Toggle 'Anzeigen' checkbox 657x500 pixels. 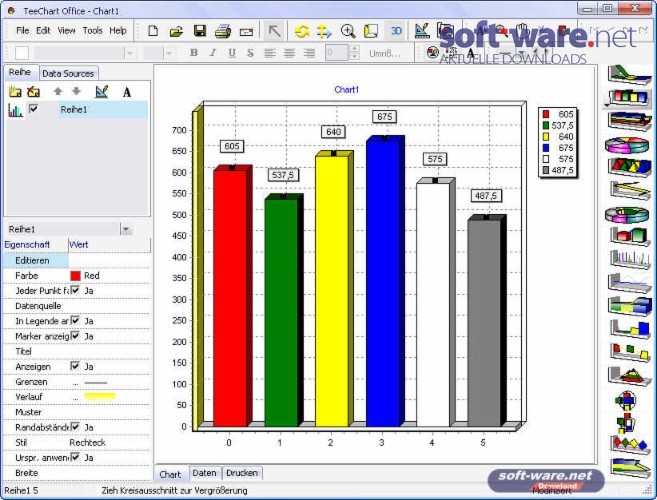[75, 366]
